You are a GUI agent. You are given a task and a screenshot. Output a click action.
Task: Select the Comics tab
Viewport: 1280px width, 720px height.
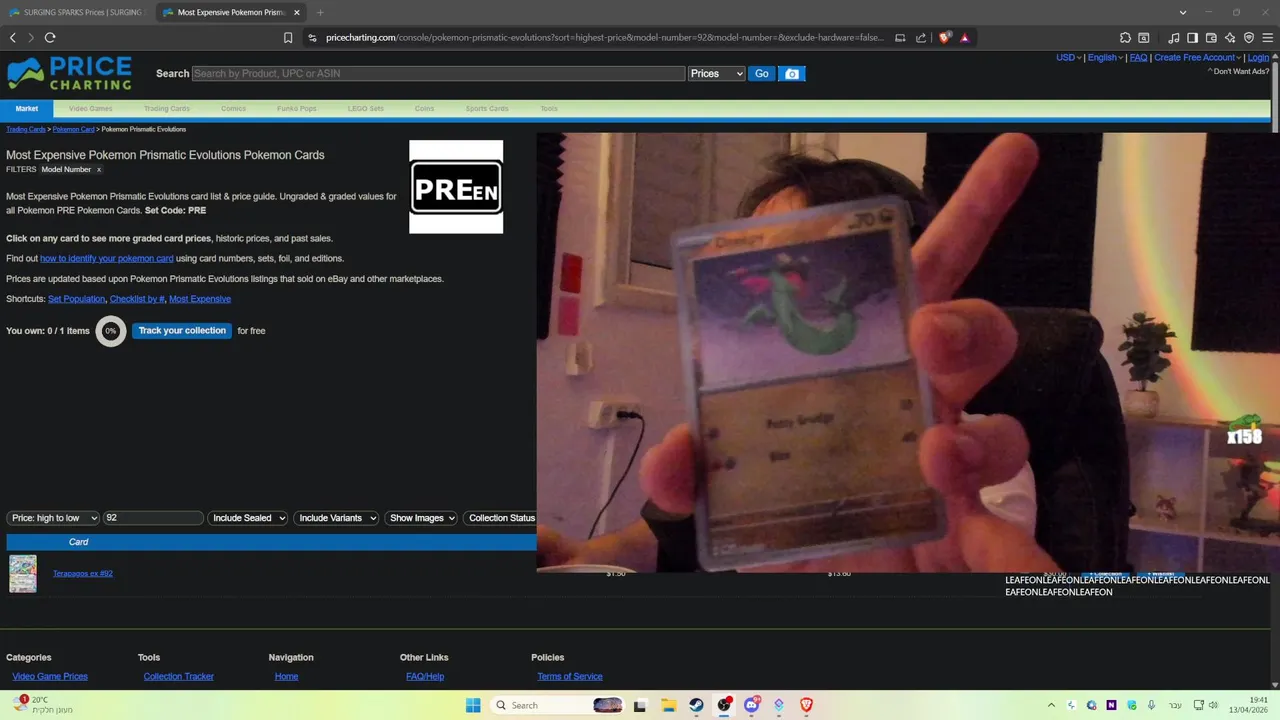(233, 109)
